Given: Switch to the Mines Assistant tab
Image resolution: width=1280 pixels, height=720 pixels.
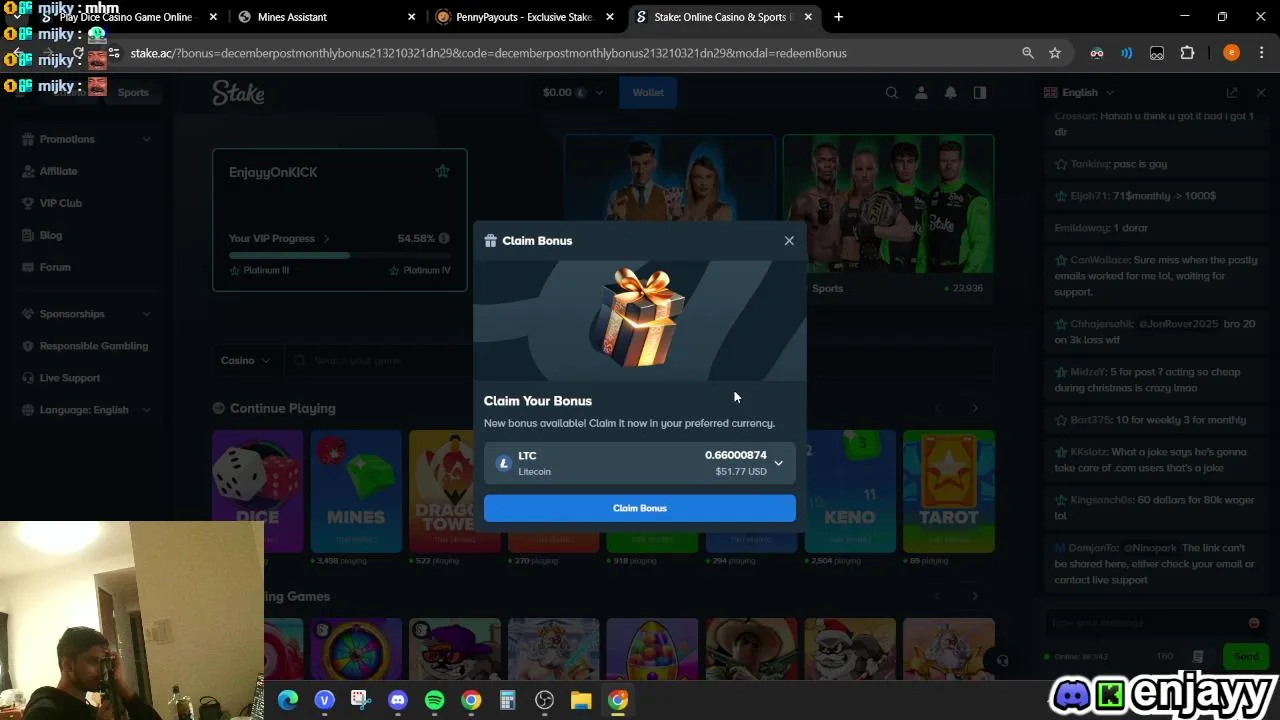Looking at the screenshot, I should [x=325, y=17].
